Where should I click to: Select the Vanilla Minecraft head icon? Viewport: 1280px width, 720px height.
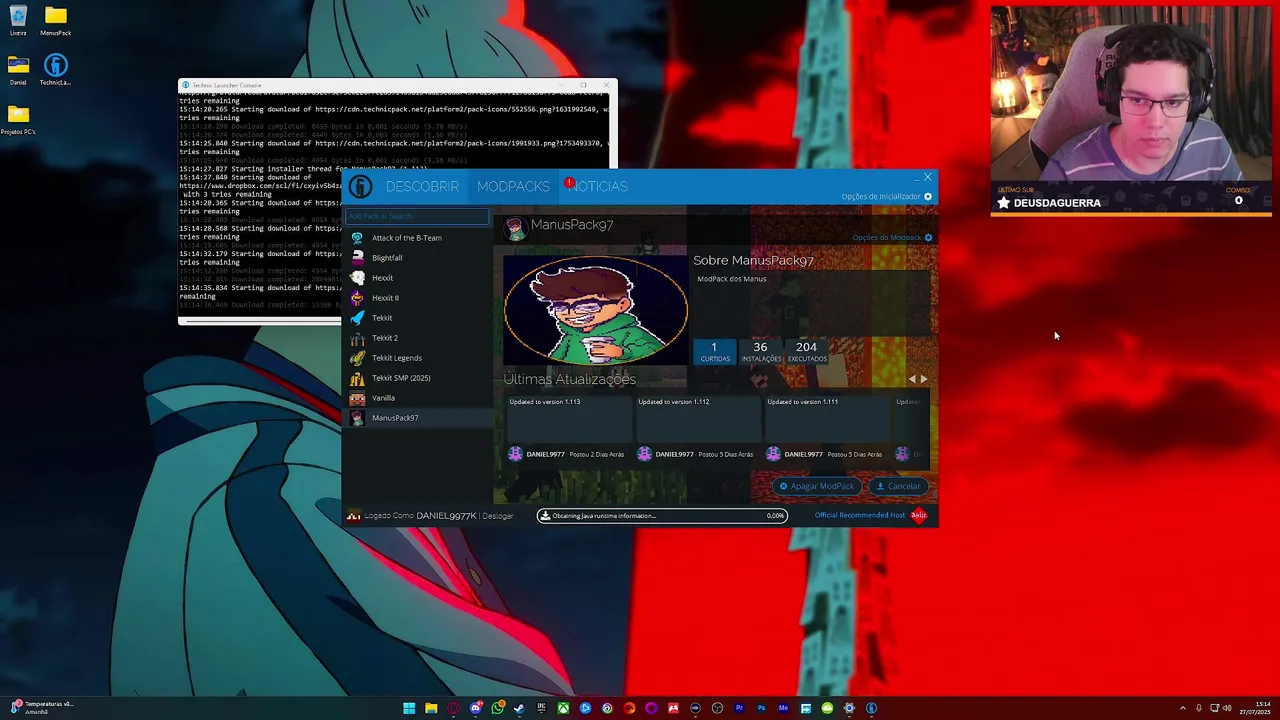coord(357,398)
